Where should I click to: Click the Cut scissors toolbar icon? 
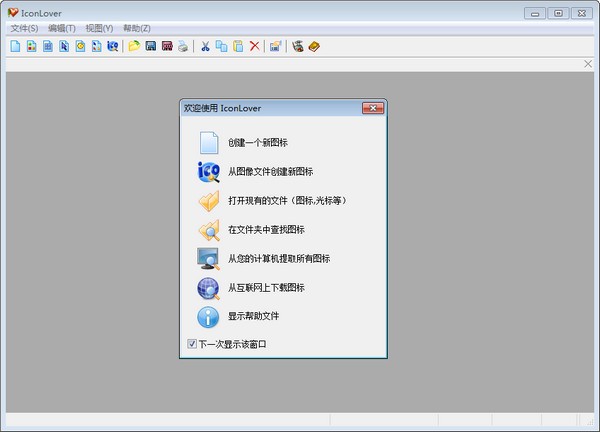(x=205, y=46)
